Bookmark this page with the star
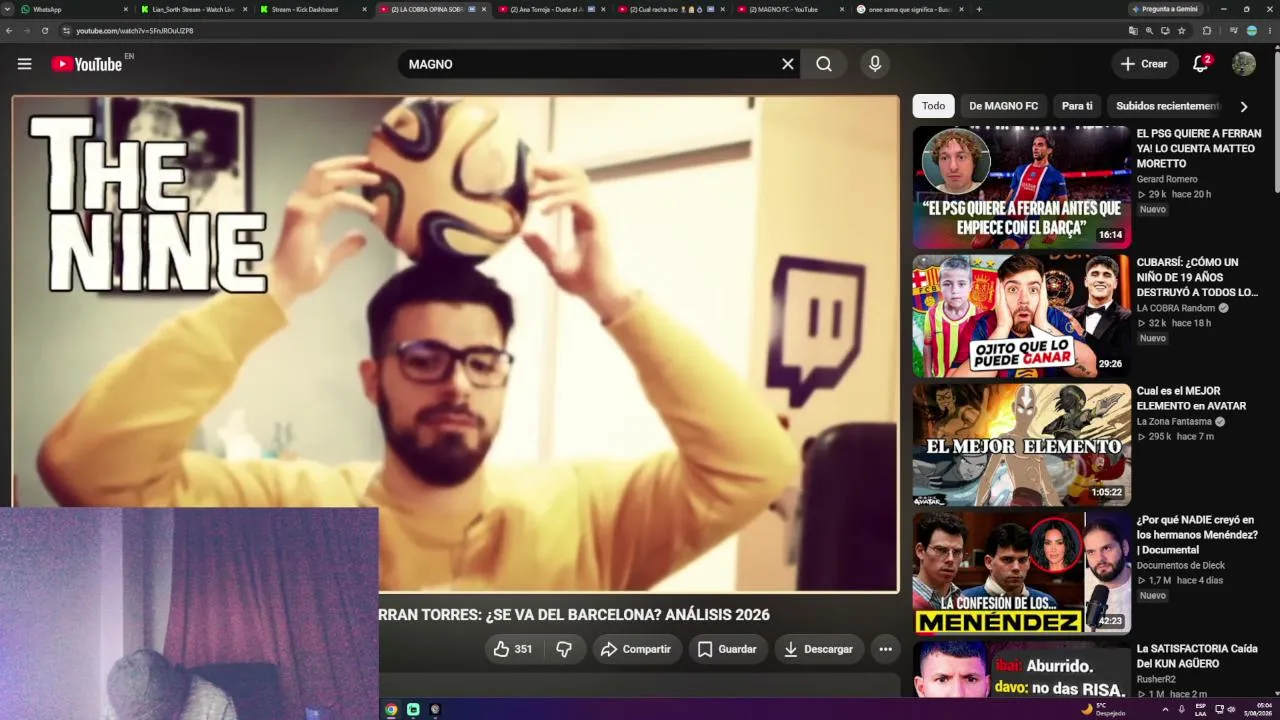Image resolution: width=1280 pixels, height=720 pixels. click(x=1182, y=31)
